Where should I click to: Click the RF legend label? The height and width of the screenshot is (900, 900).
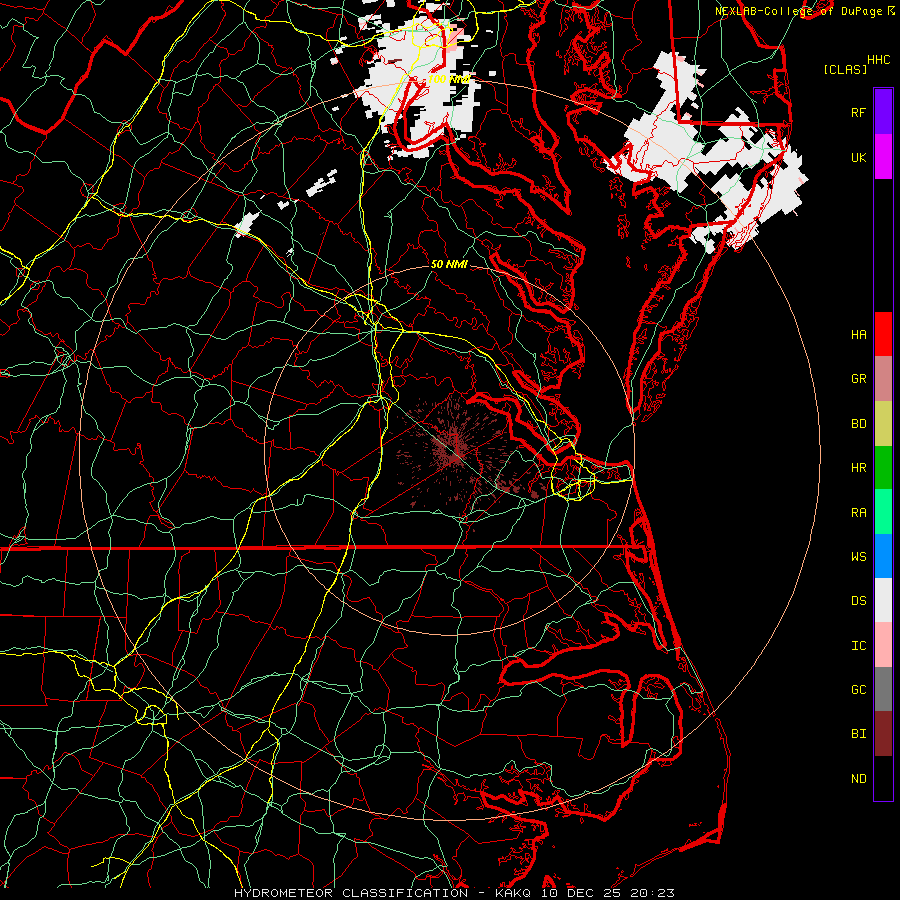tap(858, 112)
